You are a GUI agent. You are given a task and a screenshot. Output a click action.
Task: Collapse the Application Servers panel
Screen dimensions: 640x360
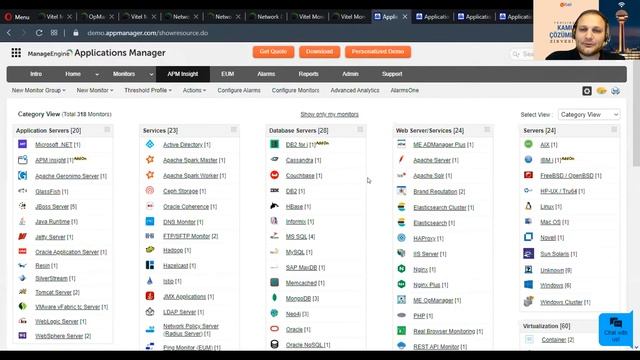point(107,129)
